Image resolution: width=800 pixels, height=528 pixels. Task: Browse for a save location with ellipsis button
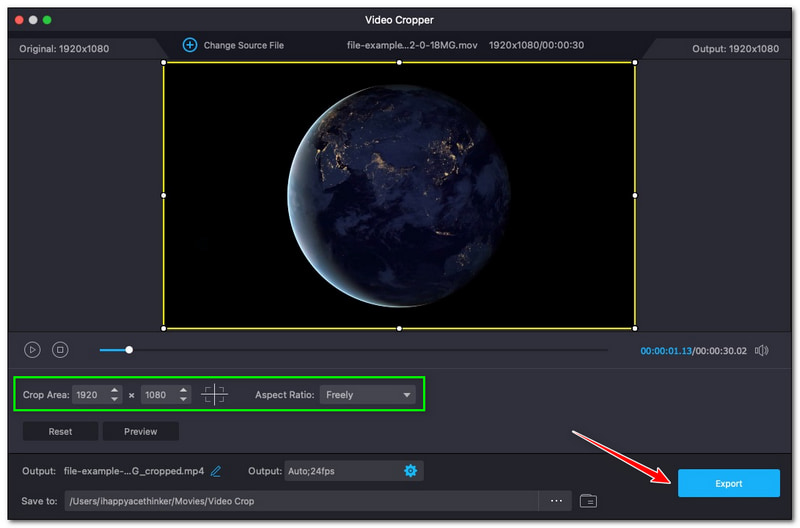point(556,501)
